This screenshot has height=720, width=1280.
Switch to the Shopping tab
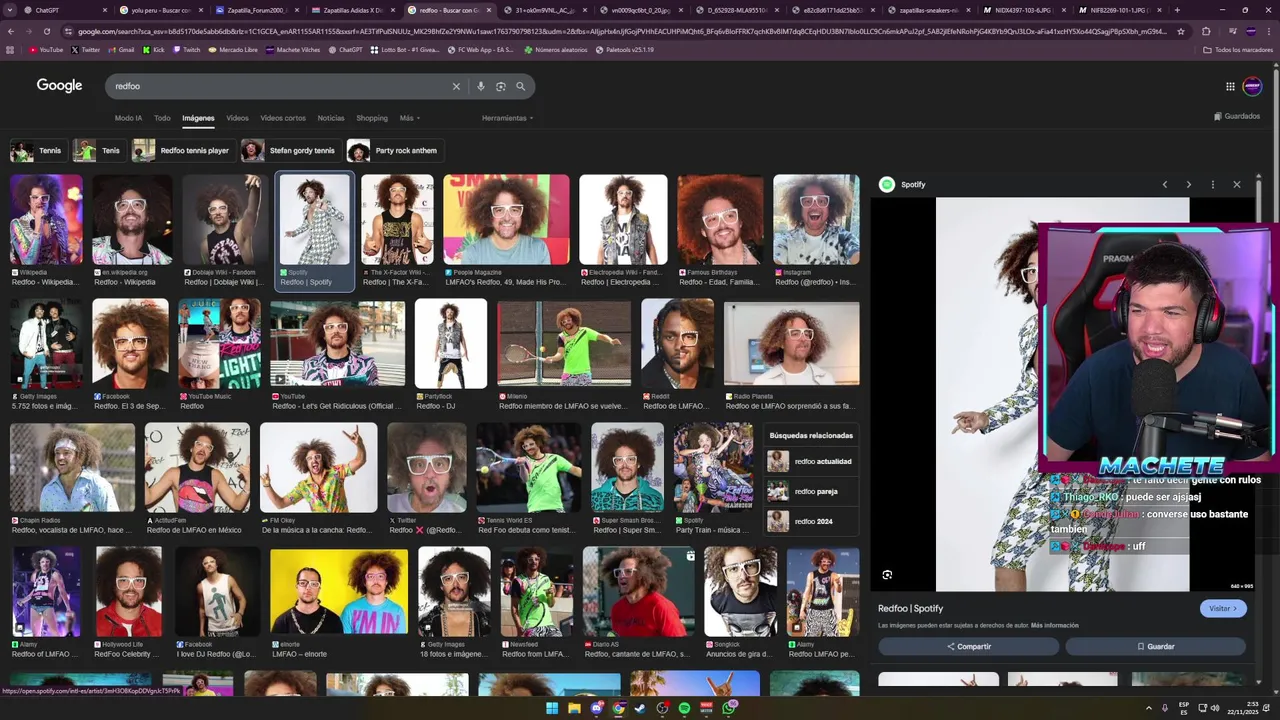point(372,118)
